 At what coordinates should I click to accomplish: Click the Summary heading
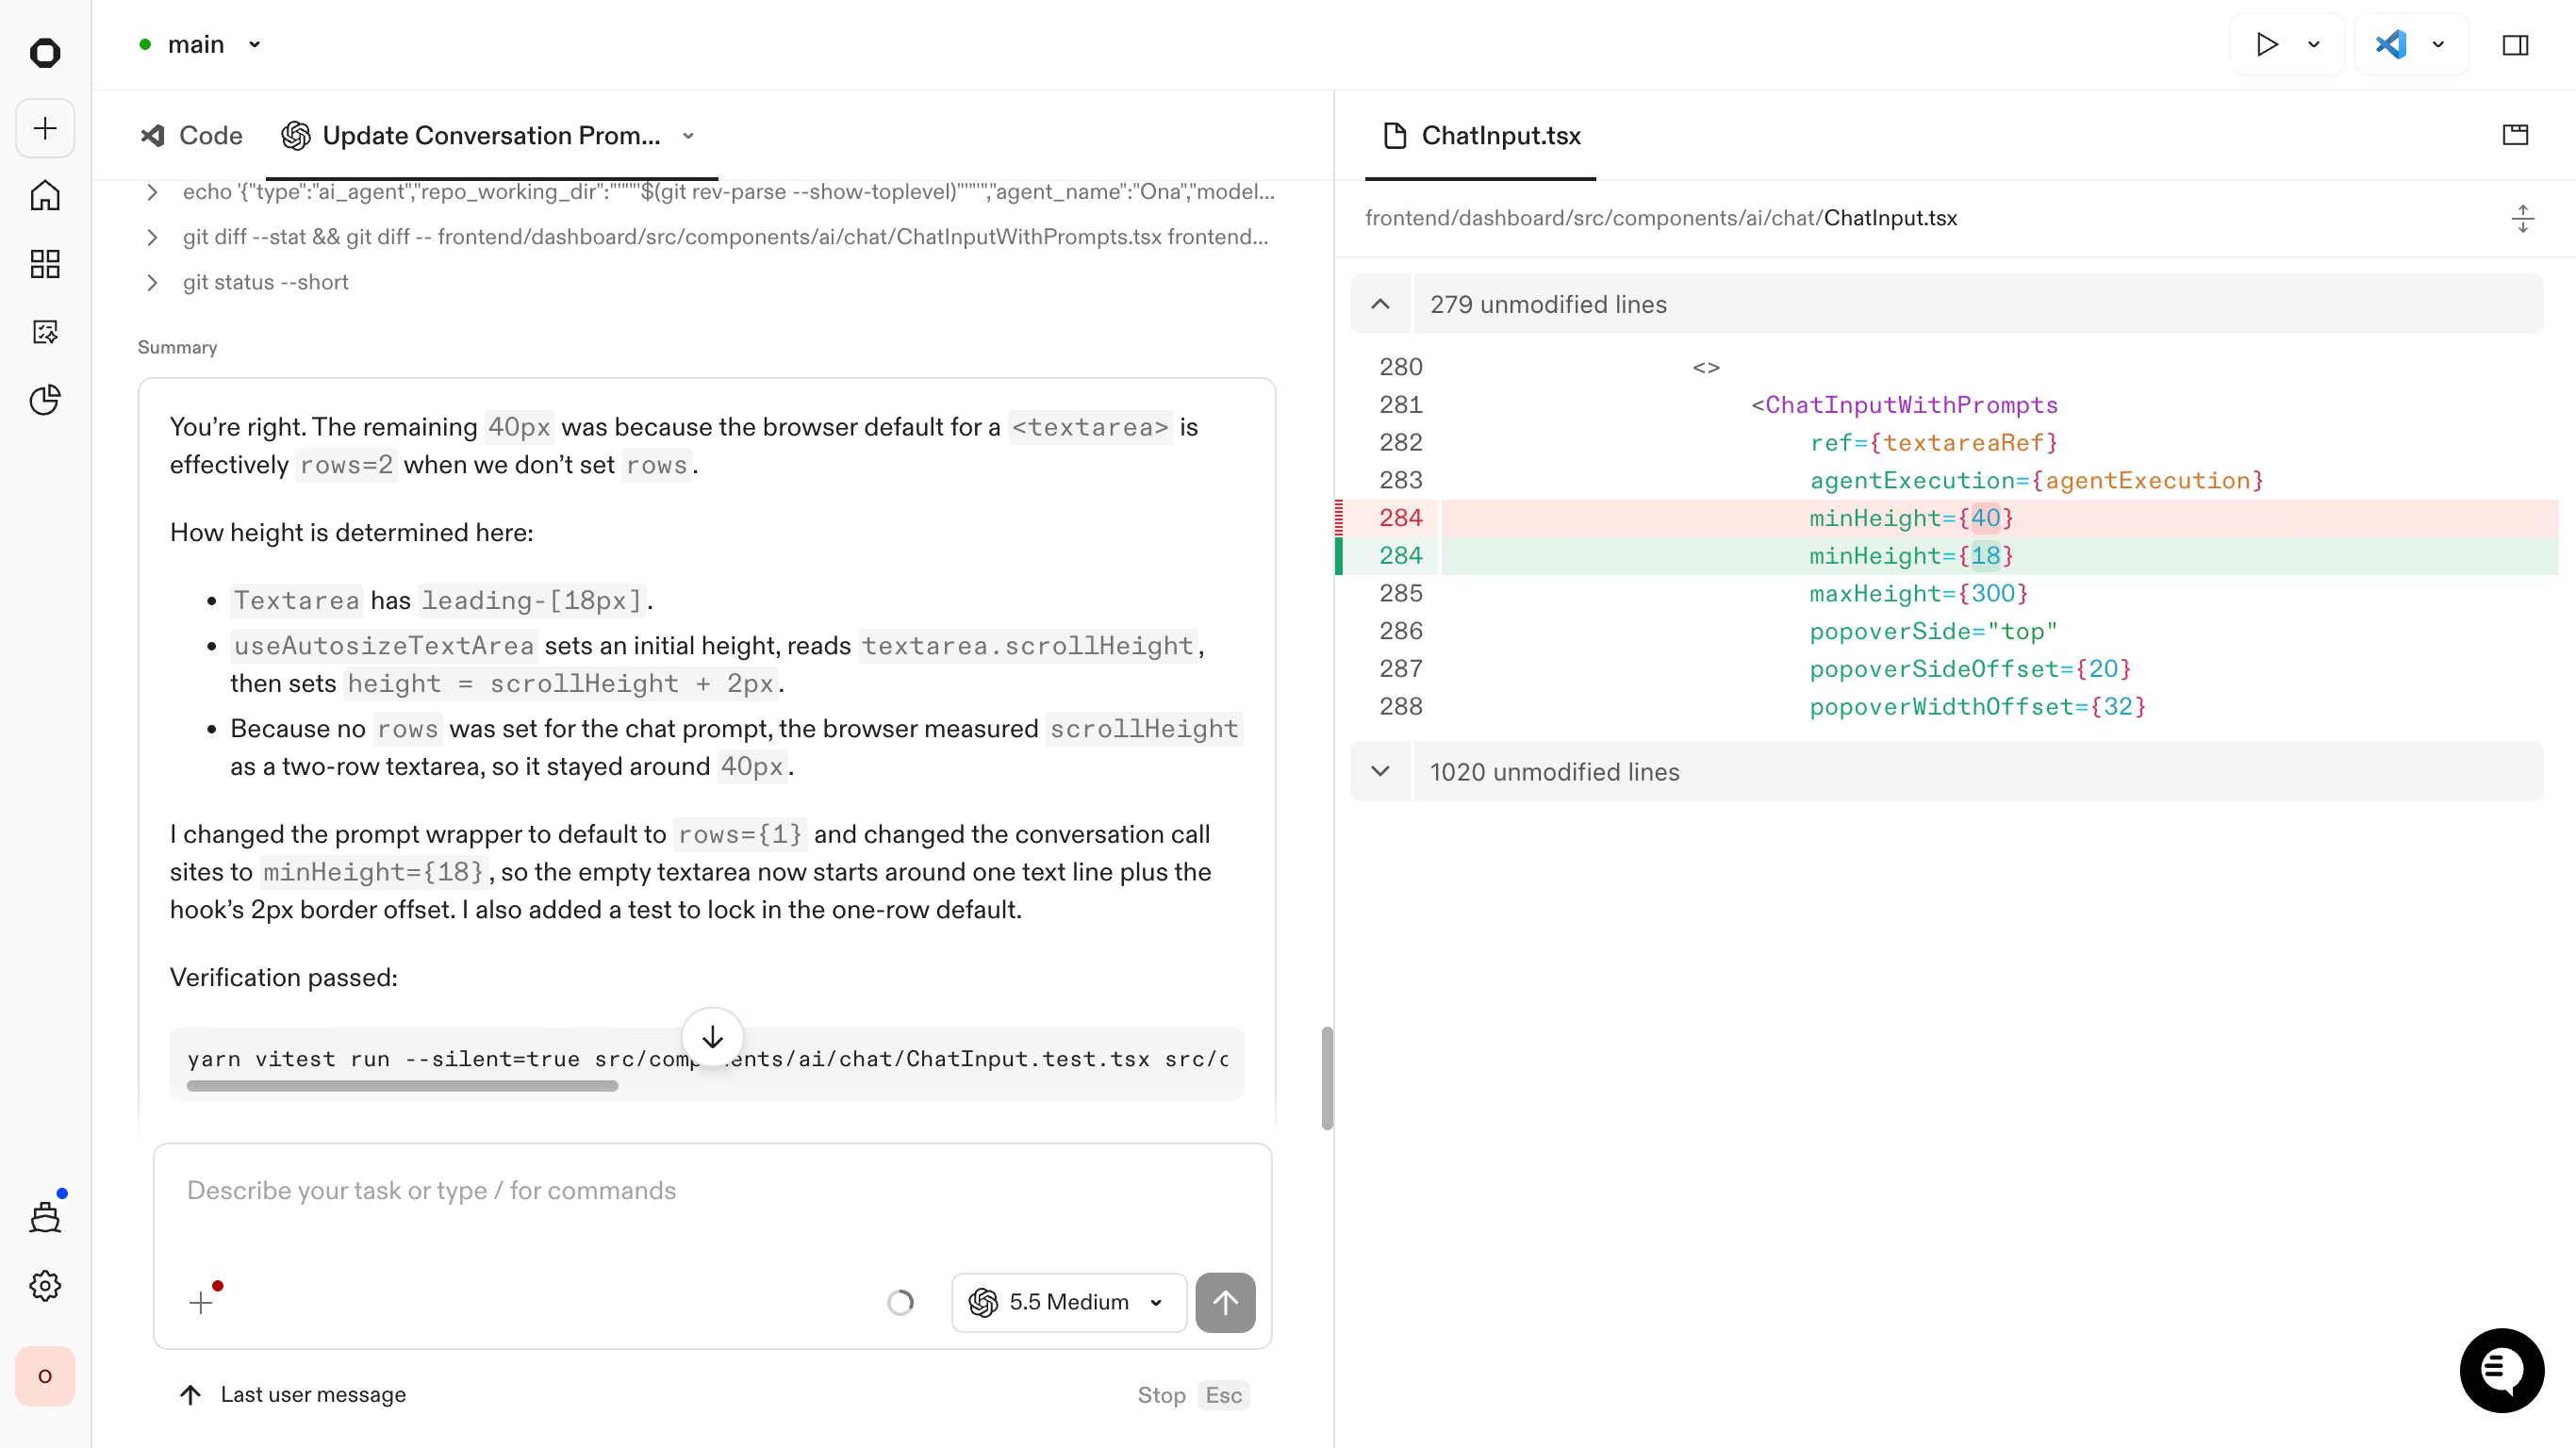[177, 348]
